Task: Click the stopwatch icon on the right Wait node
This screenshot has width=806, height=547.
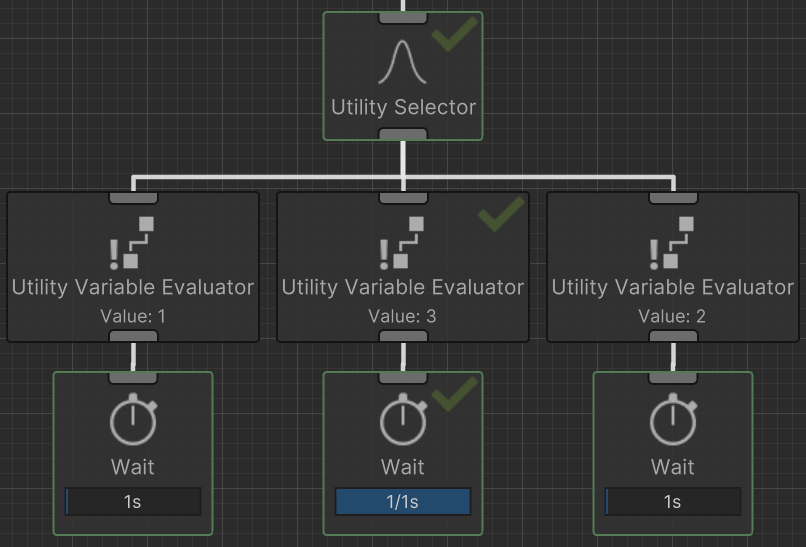Action: pos(673,420)
